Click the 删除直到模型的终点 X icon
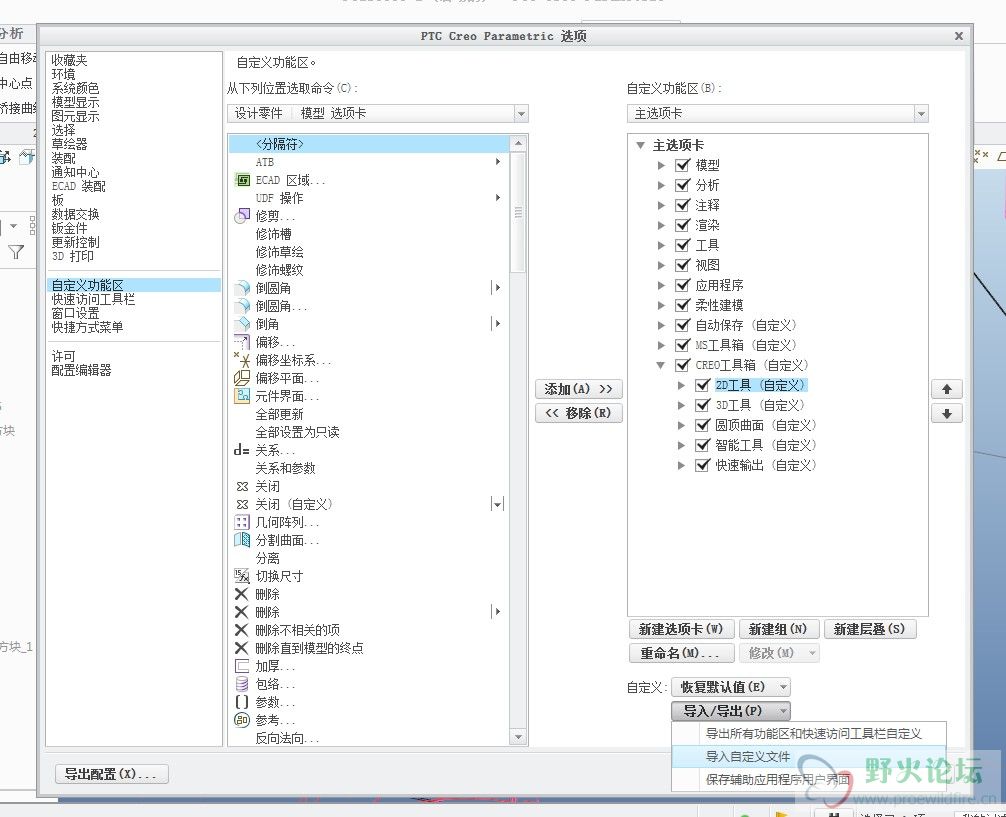The image size is (1006, 817). point(241,648)
